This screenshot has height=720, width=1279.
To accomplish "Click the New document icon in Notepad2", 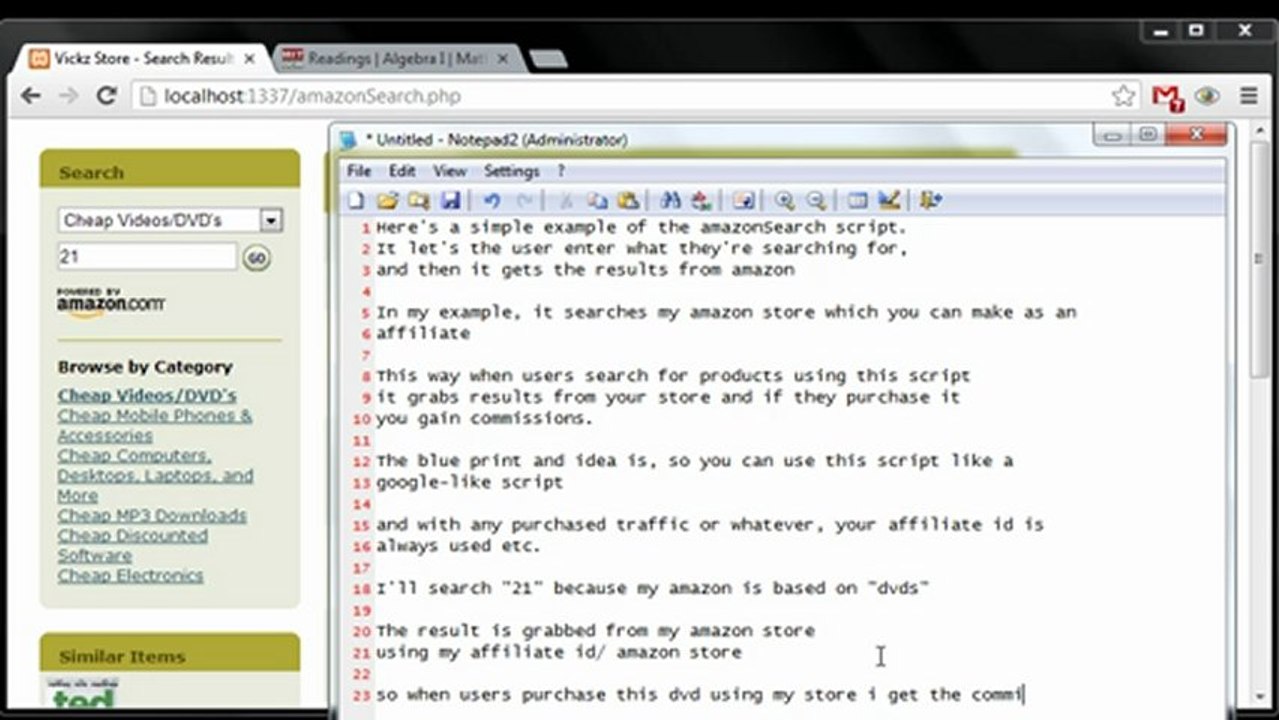I will coord(356,201).
